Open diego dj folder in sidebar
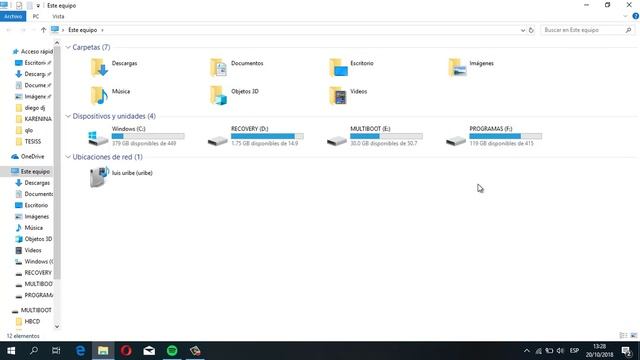The width and height of the screenshot is (640, 360). click(x=30, y=108)
